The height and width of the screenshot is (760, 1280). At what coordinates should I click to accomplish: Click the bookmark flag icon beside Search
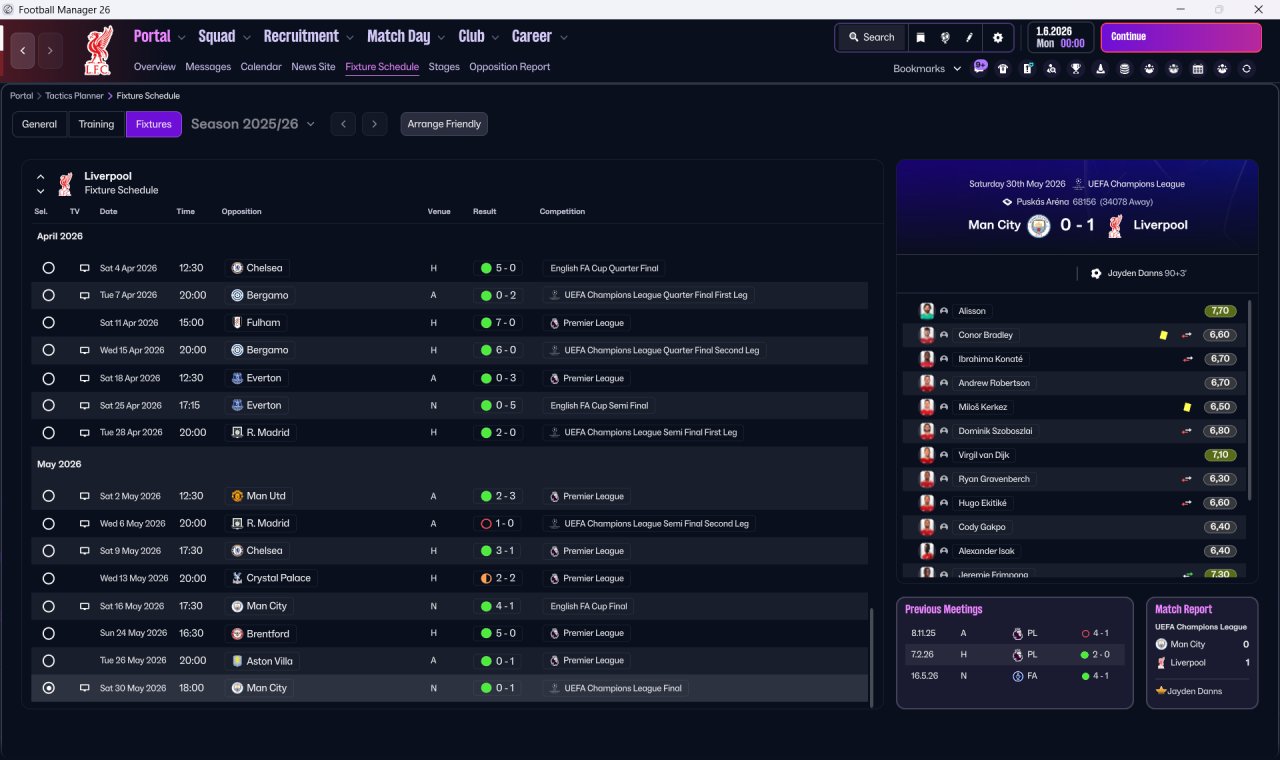[x=920, y=37]
